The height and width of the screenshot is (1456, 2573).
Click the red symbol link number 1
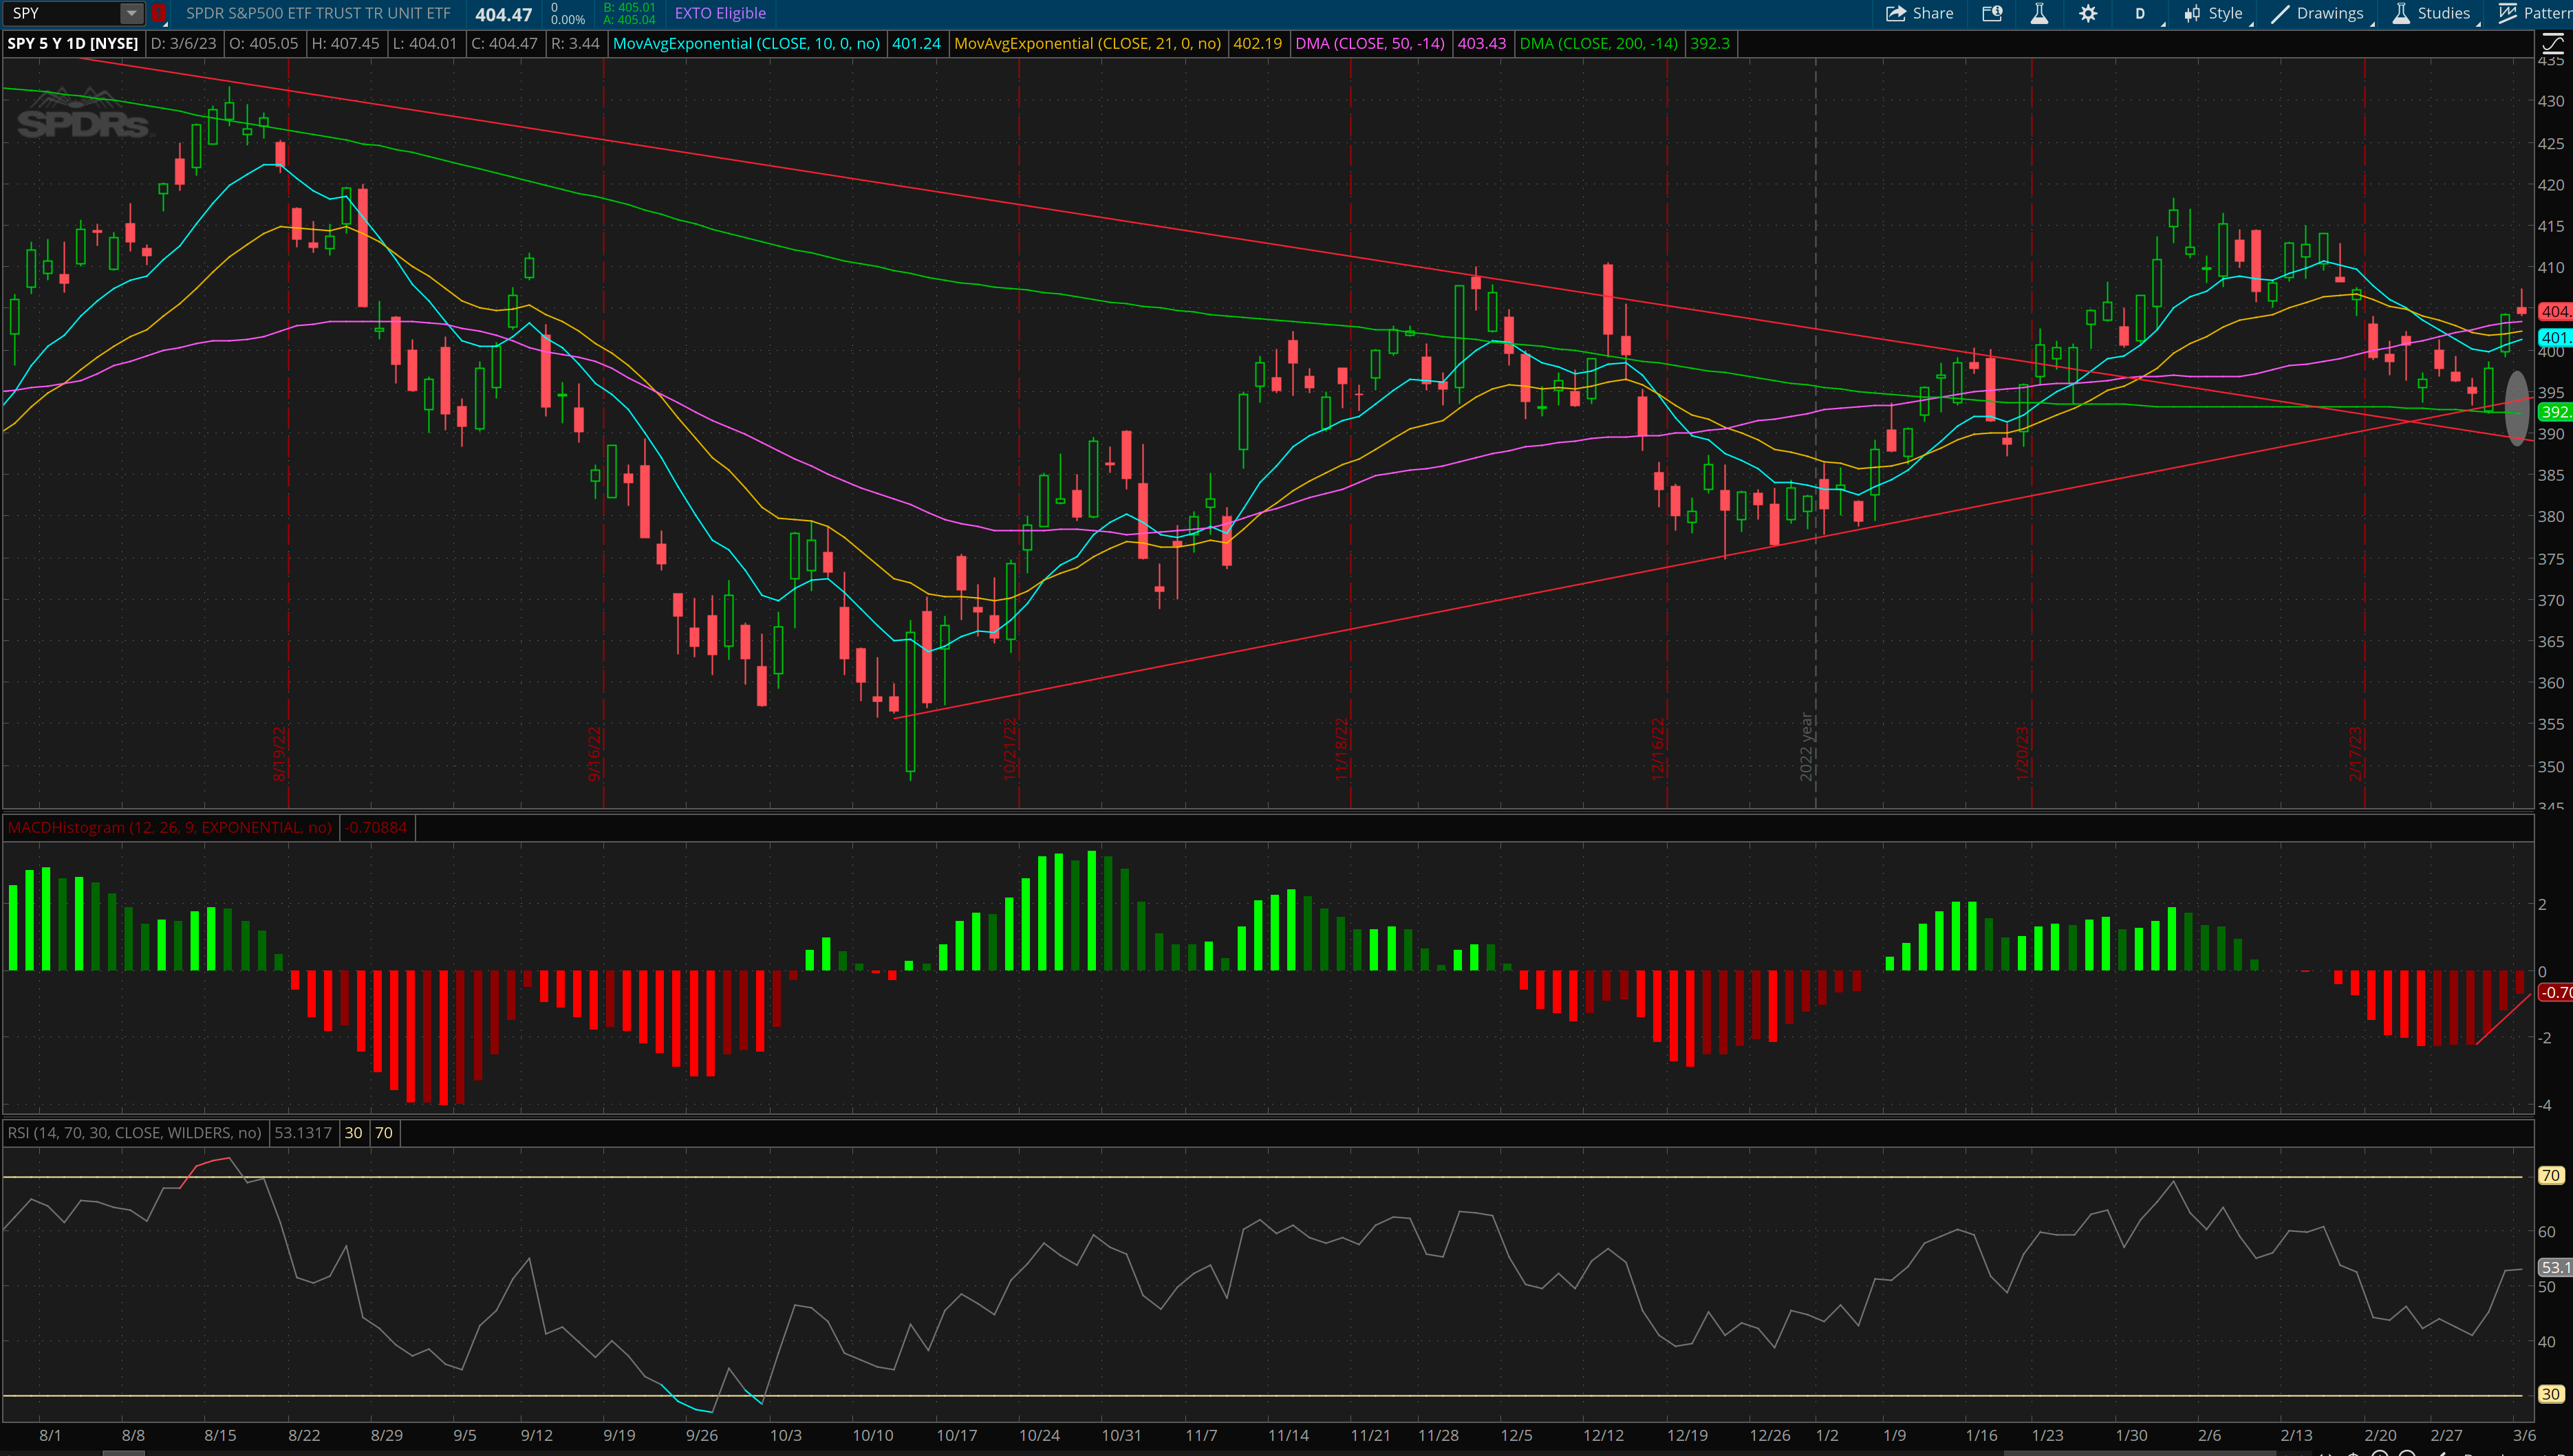click(158, 13)
